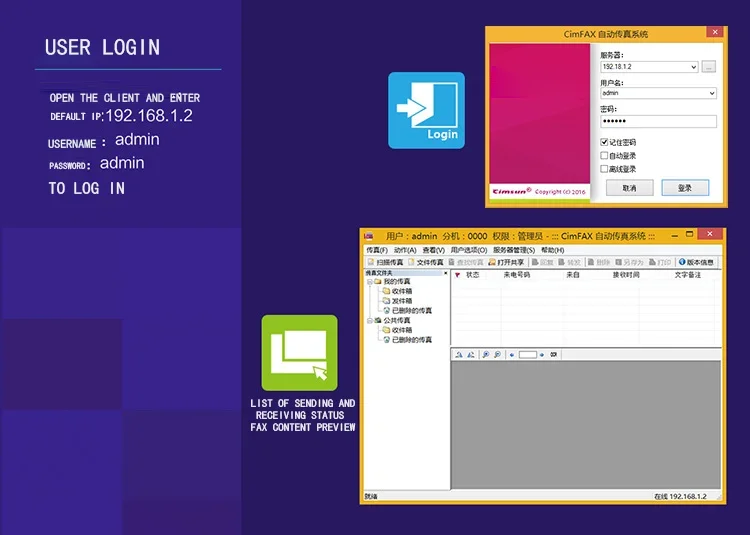Click the 取消 cancel button
This screenshot has height=535, width=750.
(x=629, y=188)
